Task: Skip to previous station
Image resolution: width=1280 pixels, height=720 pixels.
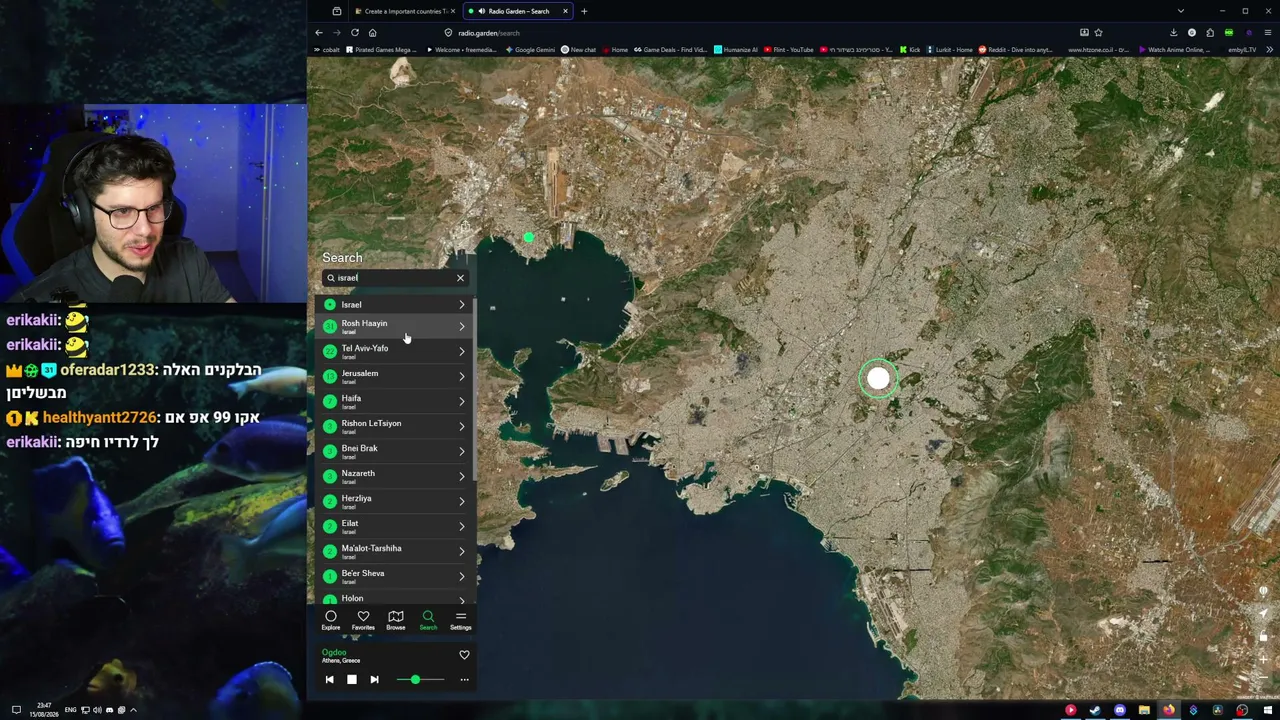Action: tap(329, 680)
